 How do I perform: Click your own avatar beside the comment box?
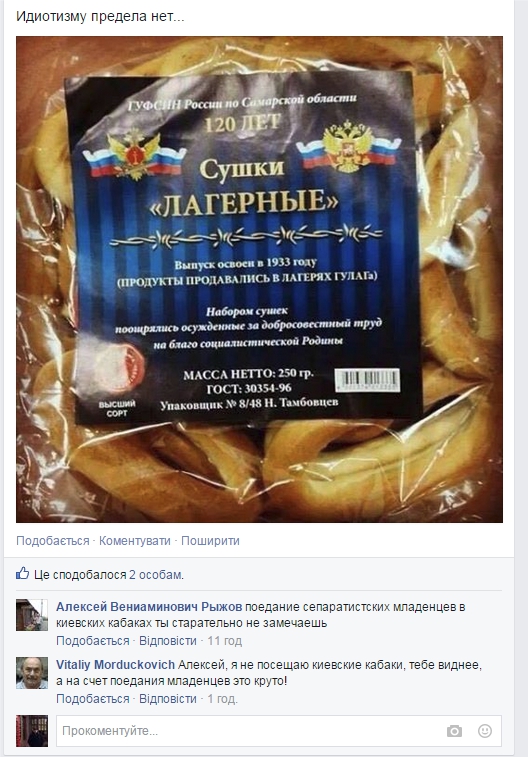(x=32, y=731)
